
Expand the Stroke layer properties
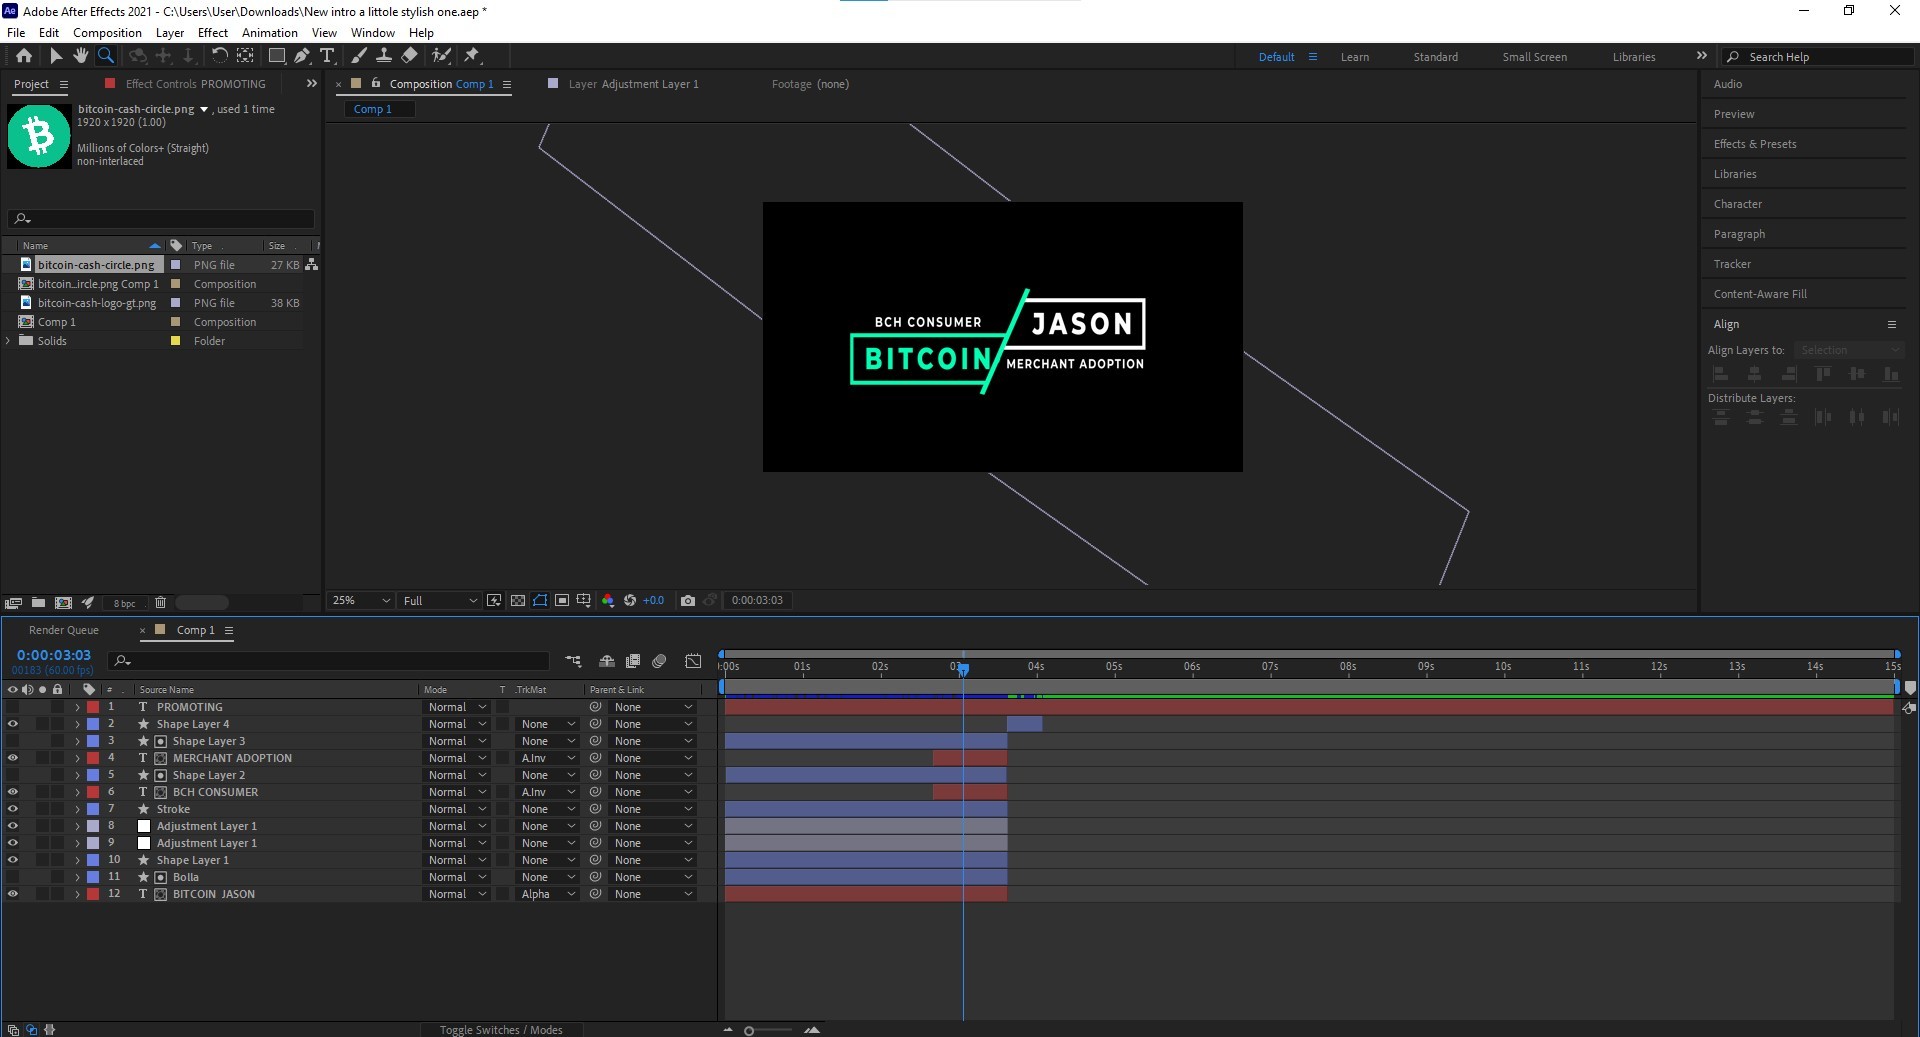77,809
